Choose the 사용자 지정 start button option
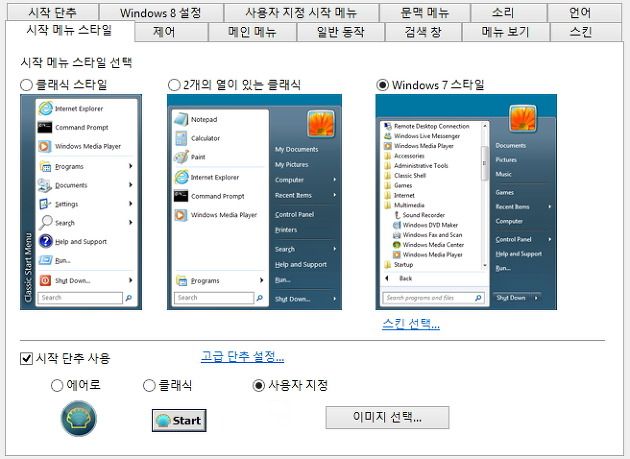This screenshot has width=630, height=459. point(258,385)
